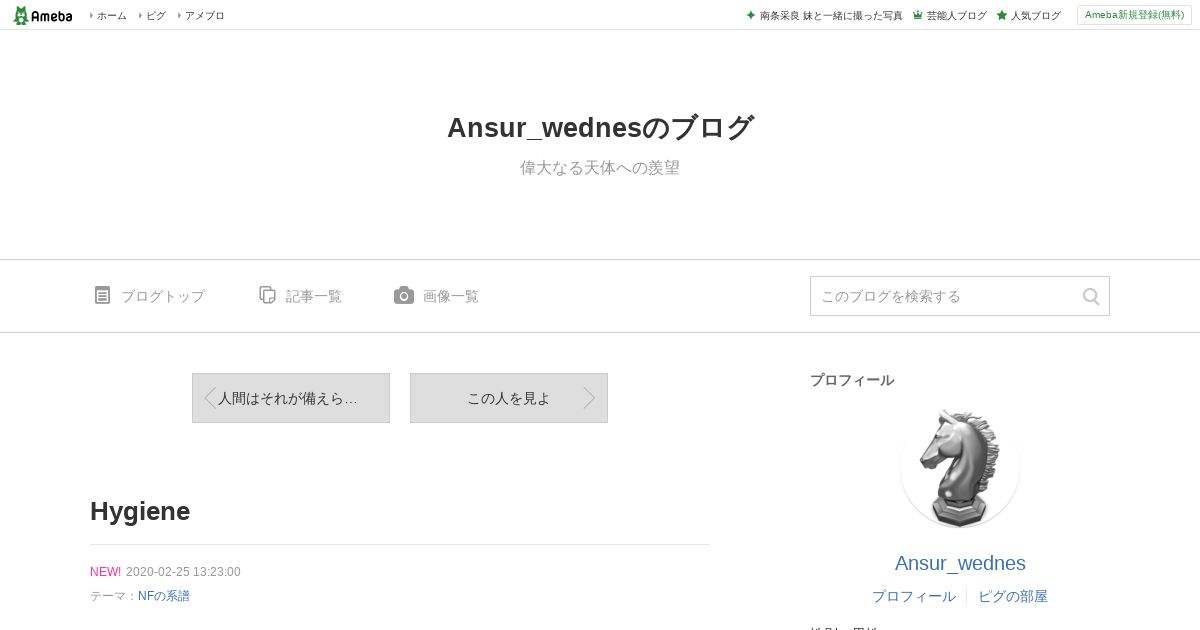
Task: Go to next article この人を見よ
Action: pos(509,398)
